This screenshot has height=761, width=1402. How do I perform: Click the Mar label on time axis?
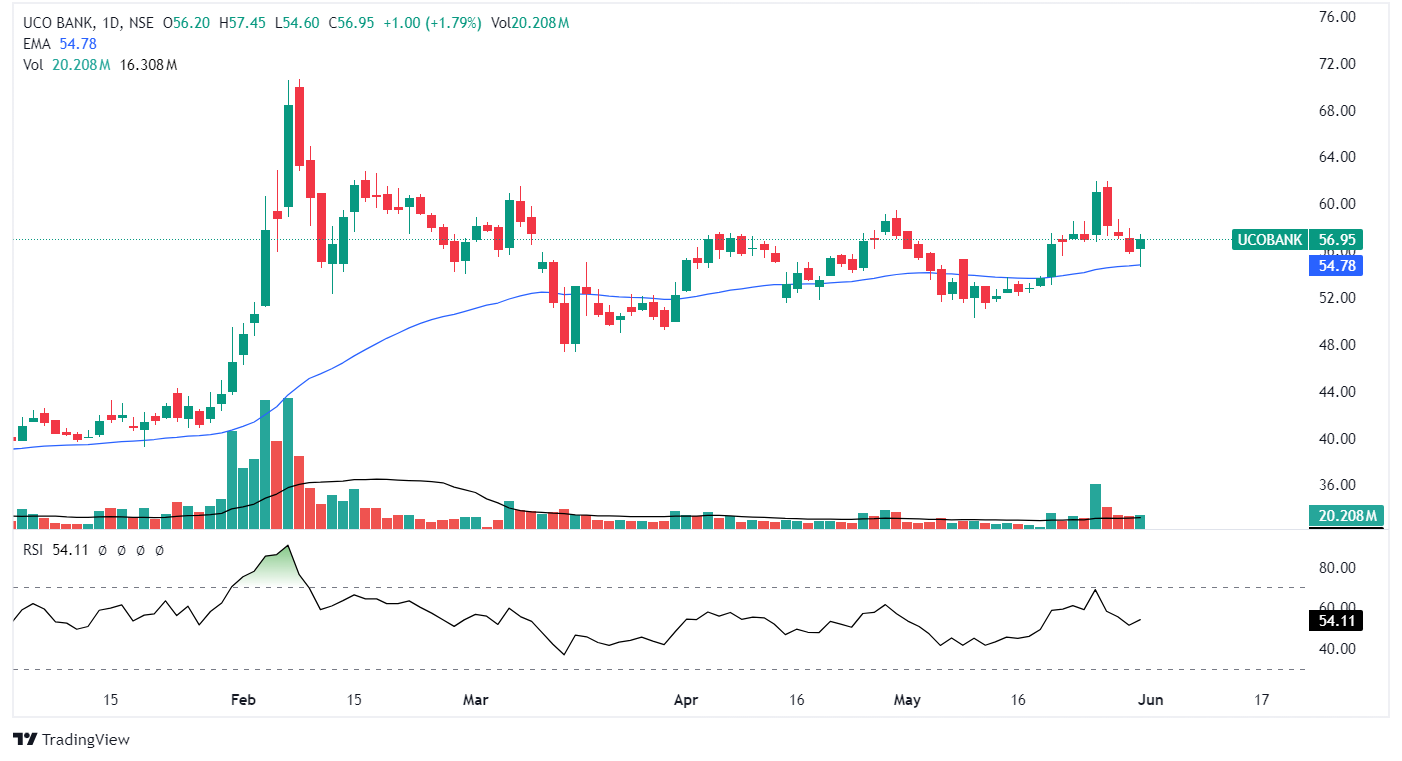click(475, 700)
